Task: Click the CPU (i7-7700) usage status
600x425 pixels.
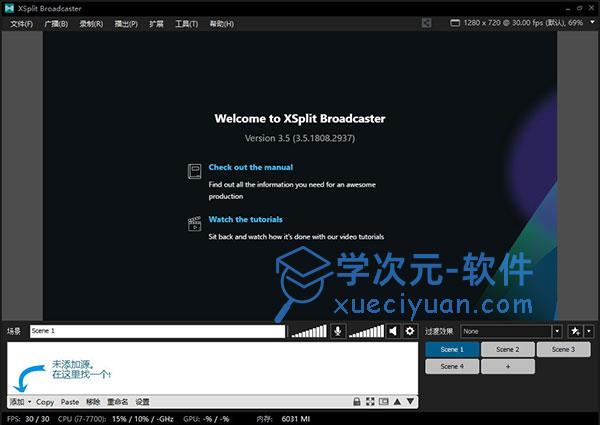Action: [x=116, y=419]
